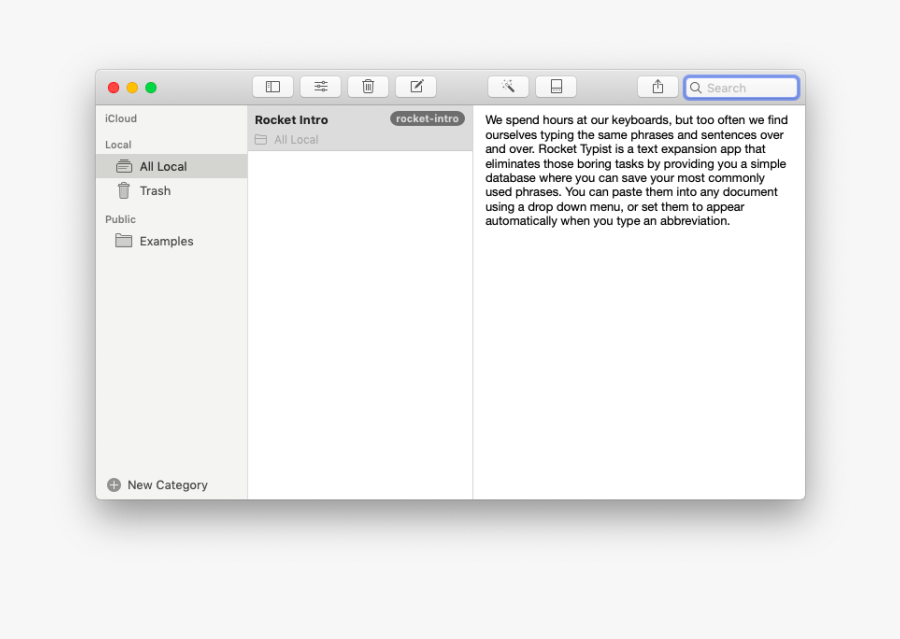Toggle the sidebar visibility icon
This screenshot has height=639, width=900.
pos(272,86)
